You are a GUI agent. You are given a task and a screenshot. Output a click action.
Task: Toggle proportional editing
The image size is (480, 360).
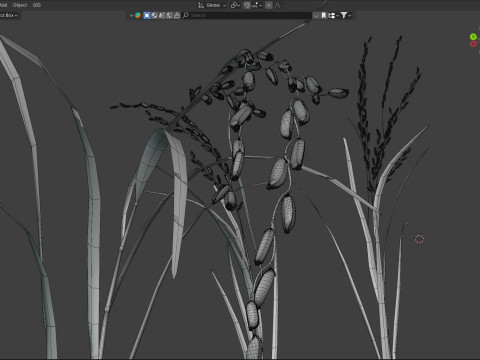(x=269, y=5)
